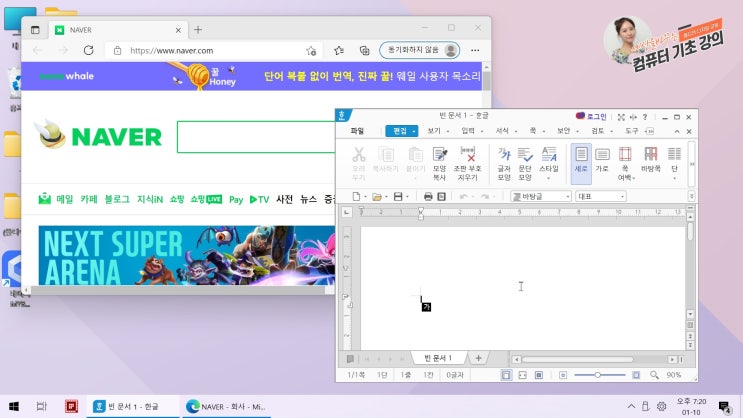Image resolution: width=743 pixels, height=418 pixels.
Task: Click the Hangul vertical scroll down arrow
Action: [690, 314]
